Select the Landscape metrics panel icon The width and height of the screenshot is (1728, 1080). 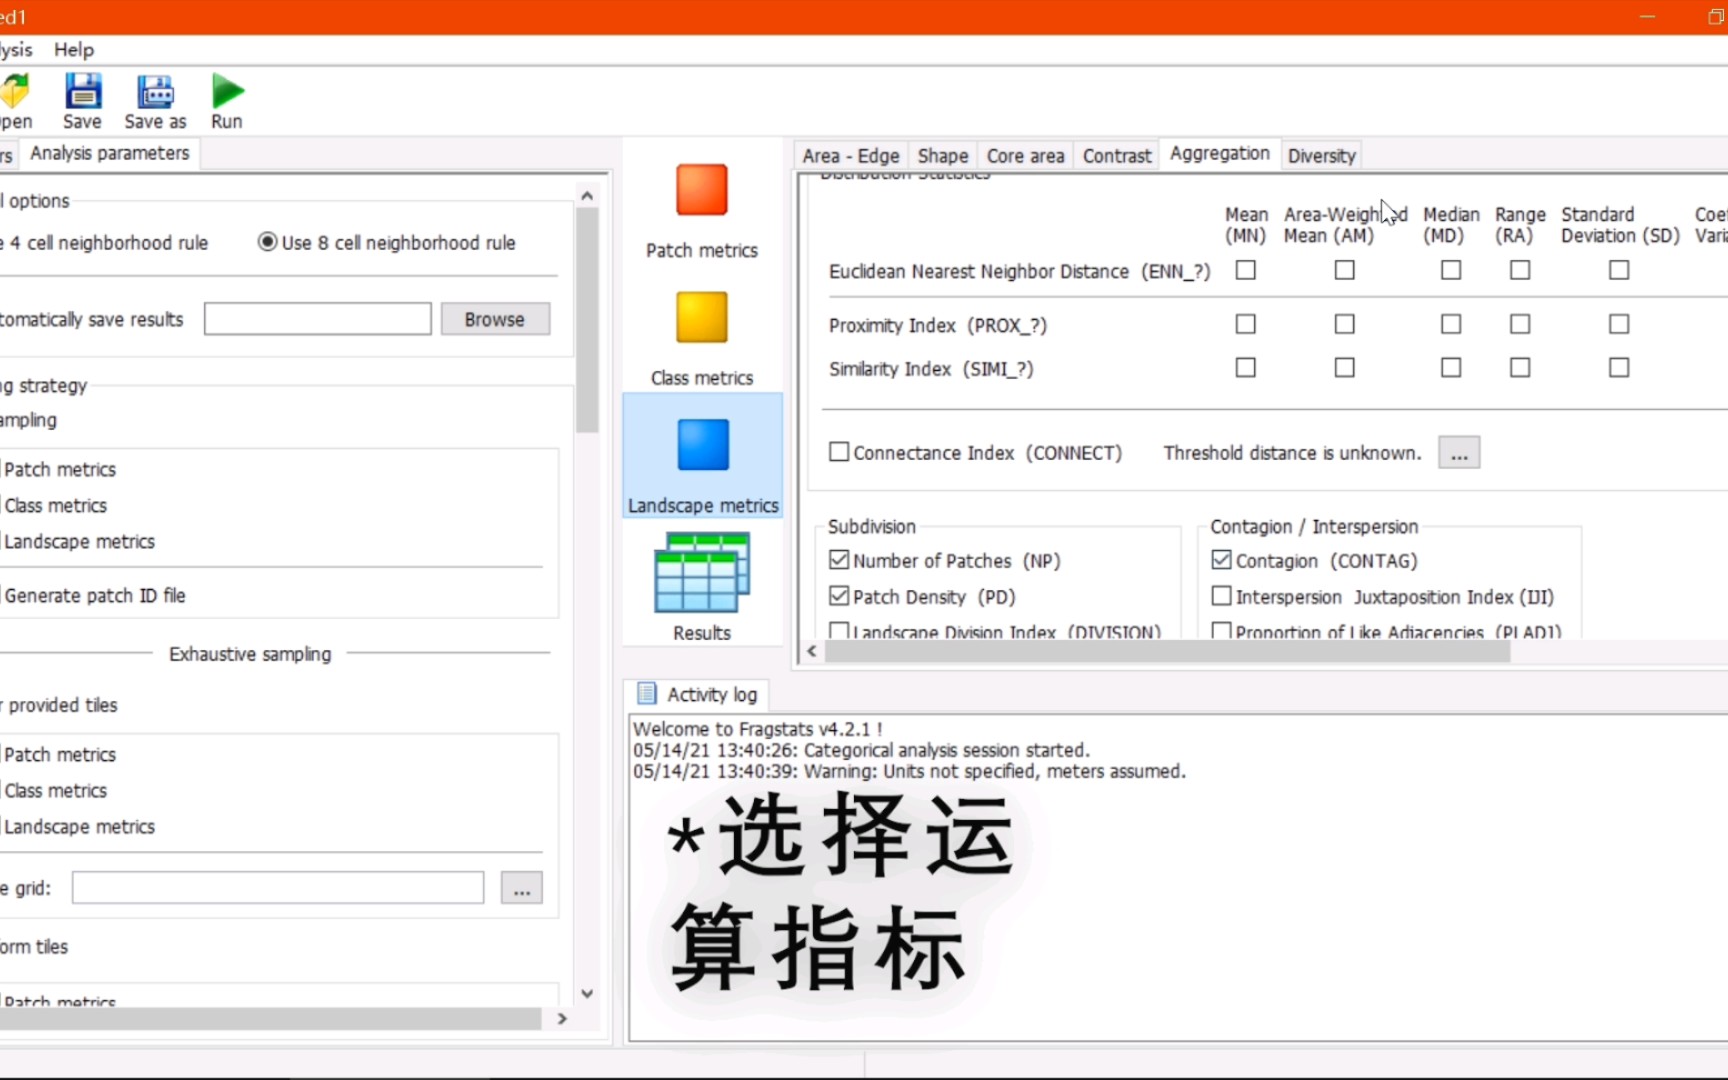701,445
